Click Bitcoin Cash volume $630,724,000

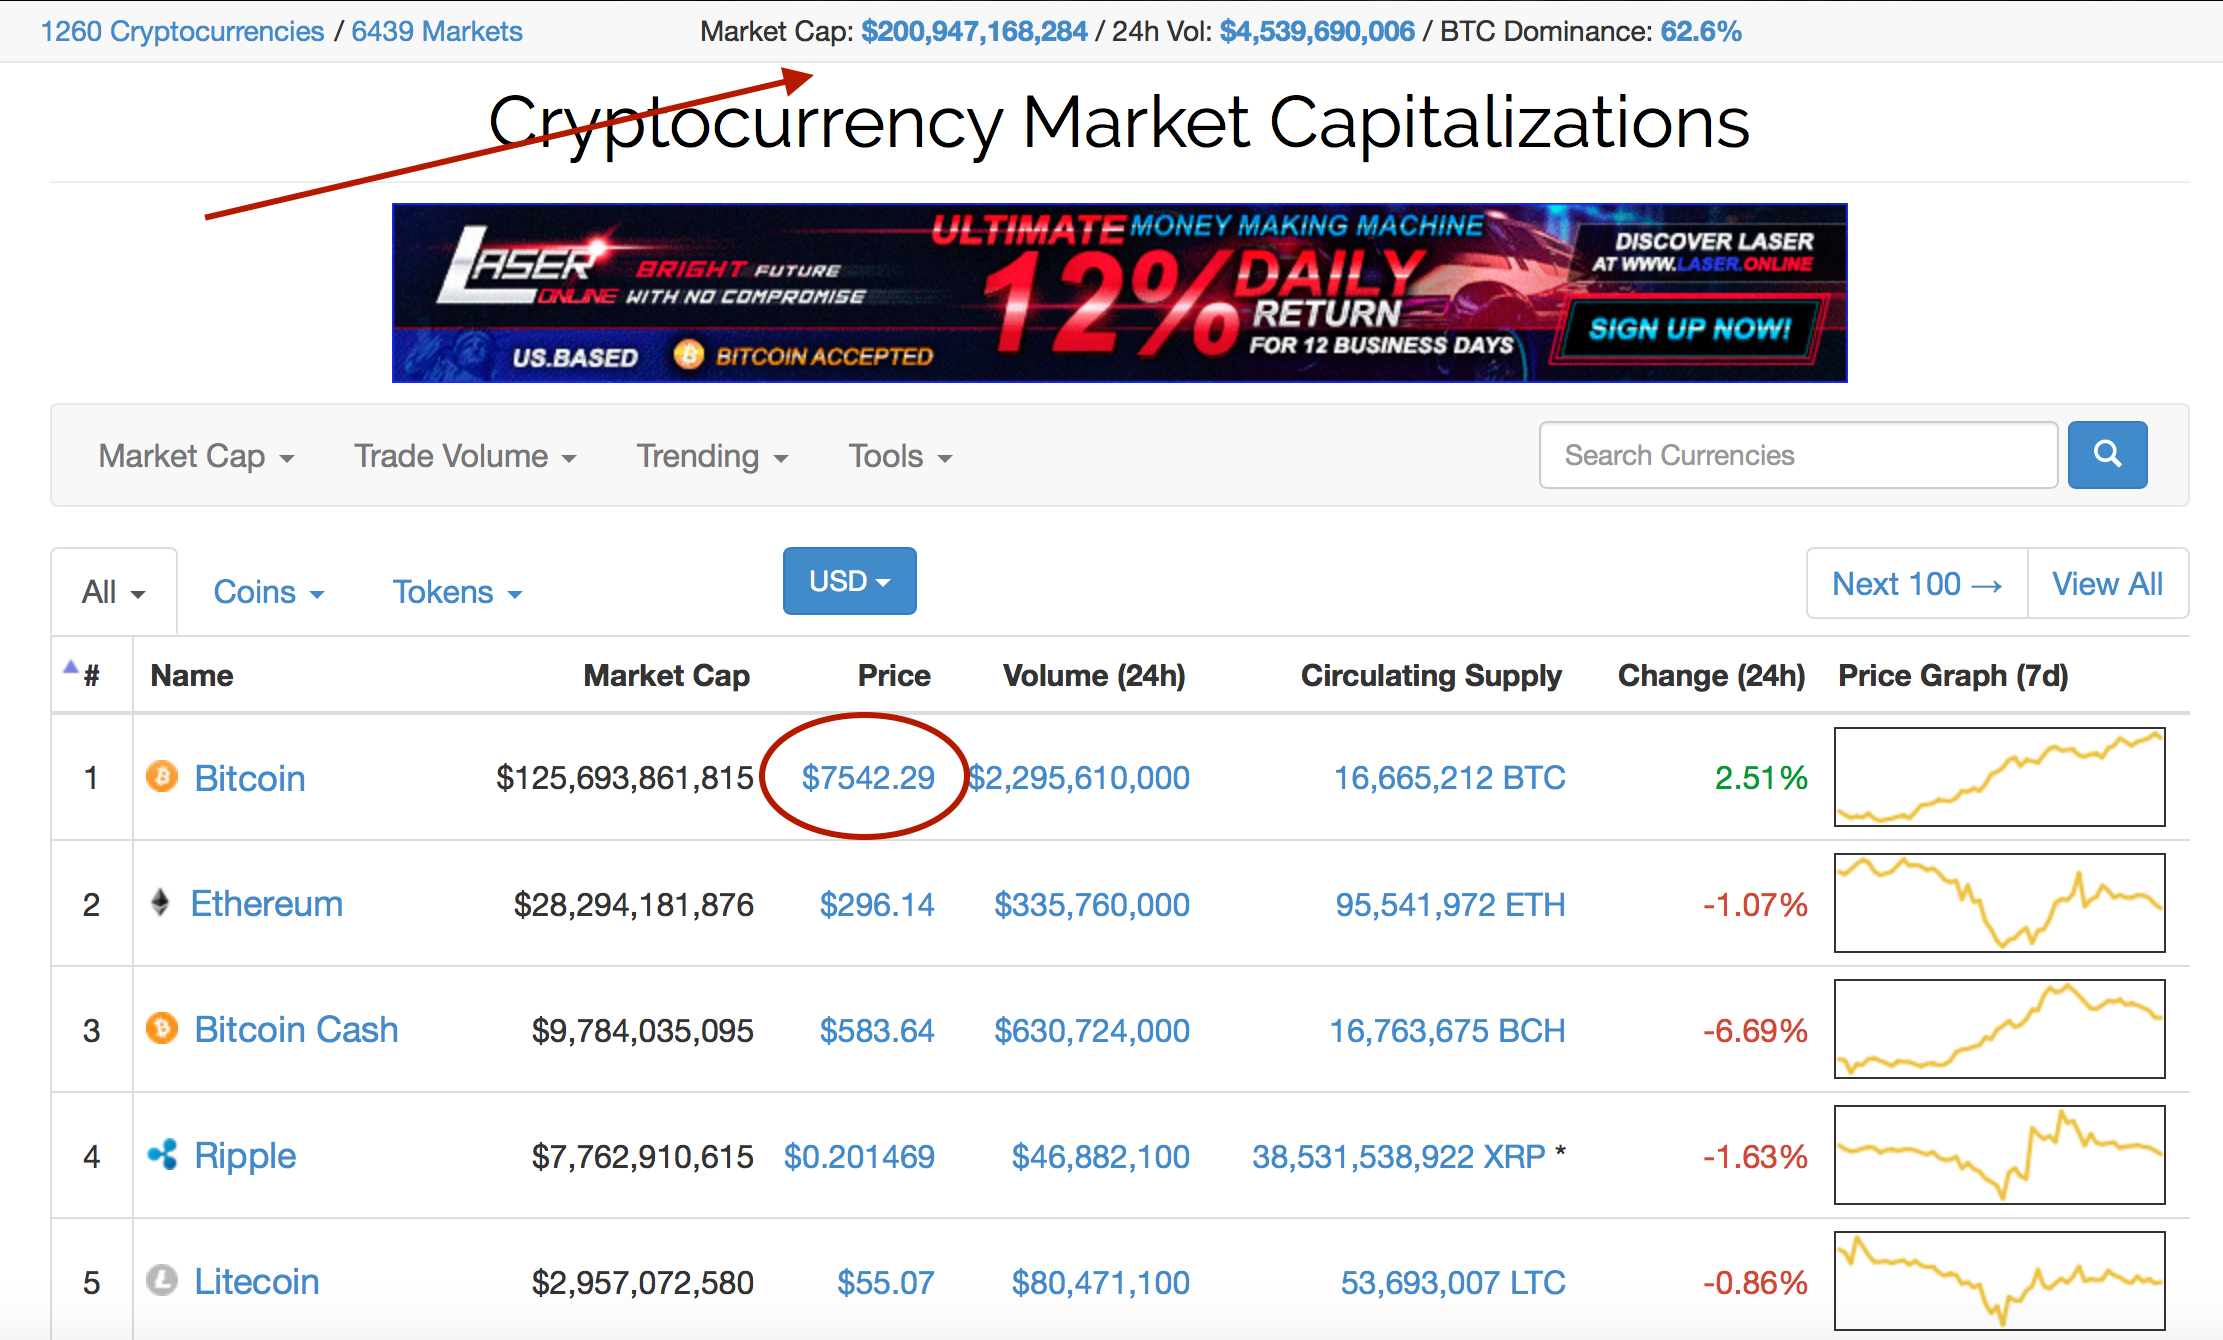point(1092,1031)
